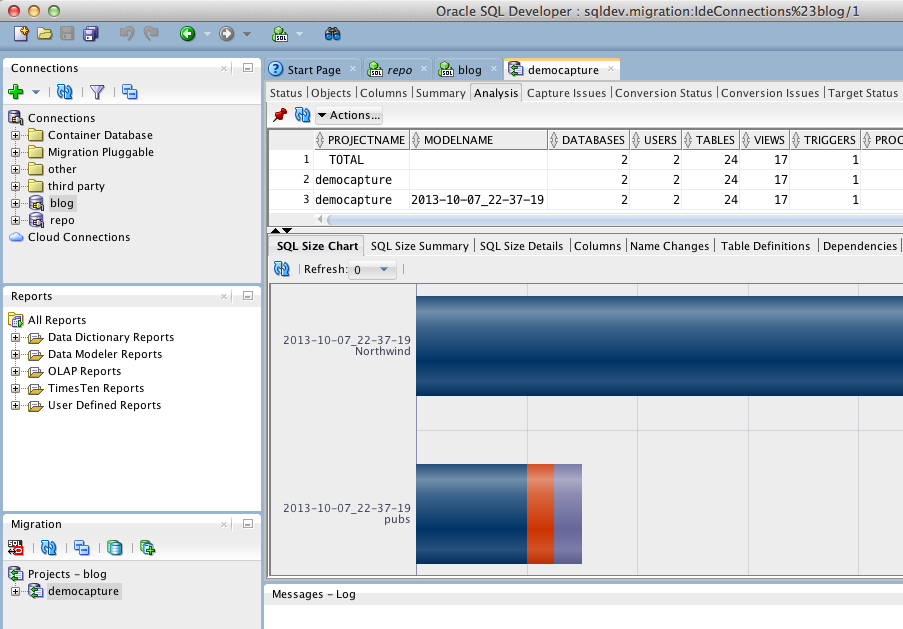Screen dimensions: 903x629
Task: Click the green plus New Connection icon
Action: 16,92
